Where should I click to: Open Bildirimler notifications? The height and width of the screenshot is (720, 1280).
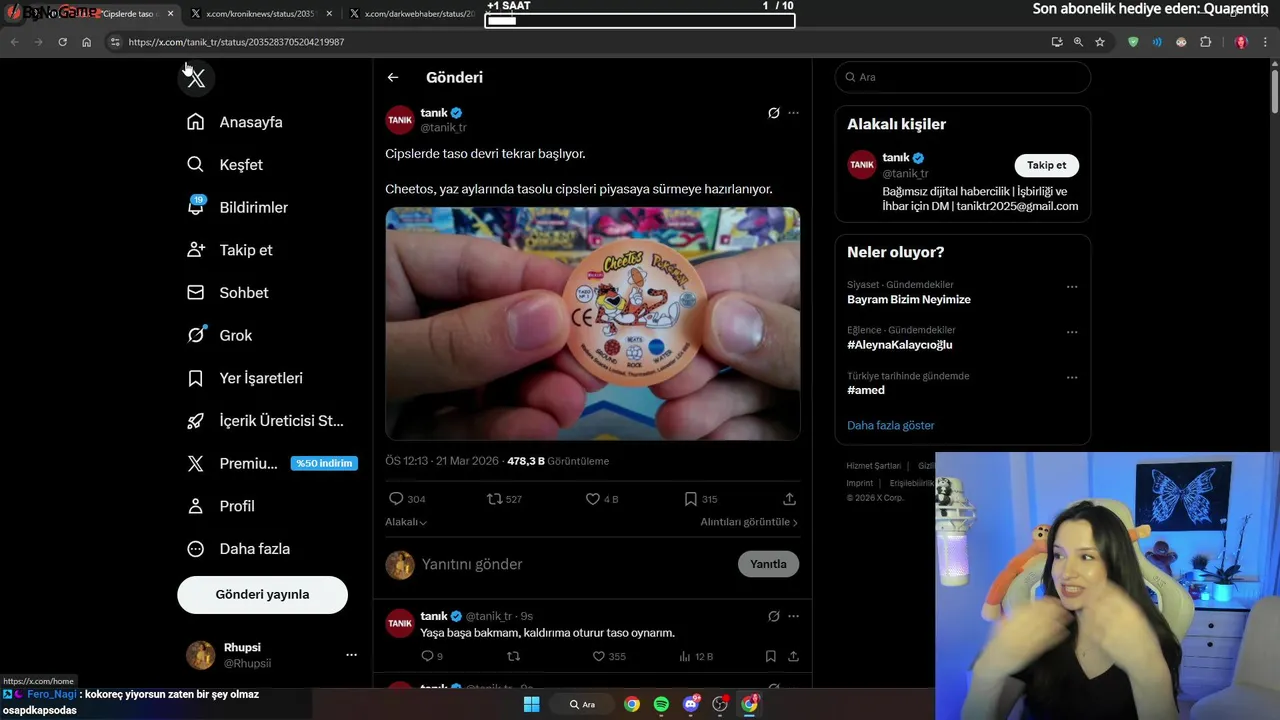[237, 207]
